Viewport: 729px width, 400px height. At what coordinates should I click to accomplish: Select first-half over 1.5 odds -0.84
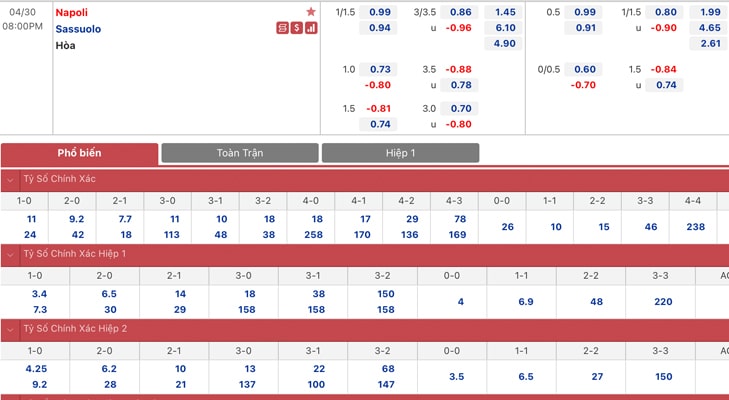pos(664,69)
